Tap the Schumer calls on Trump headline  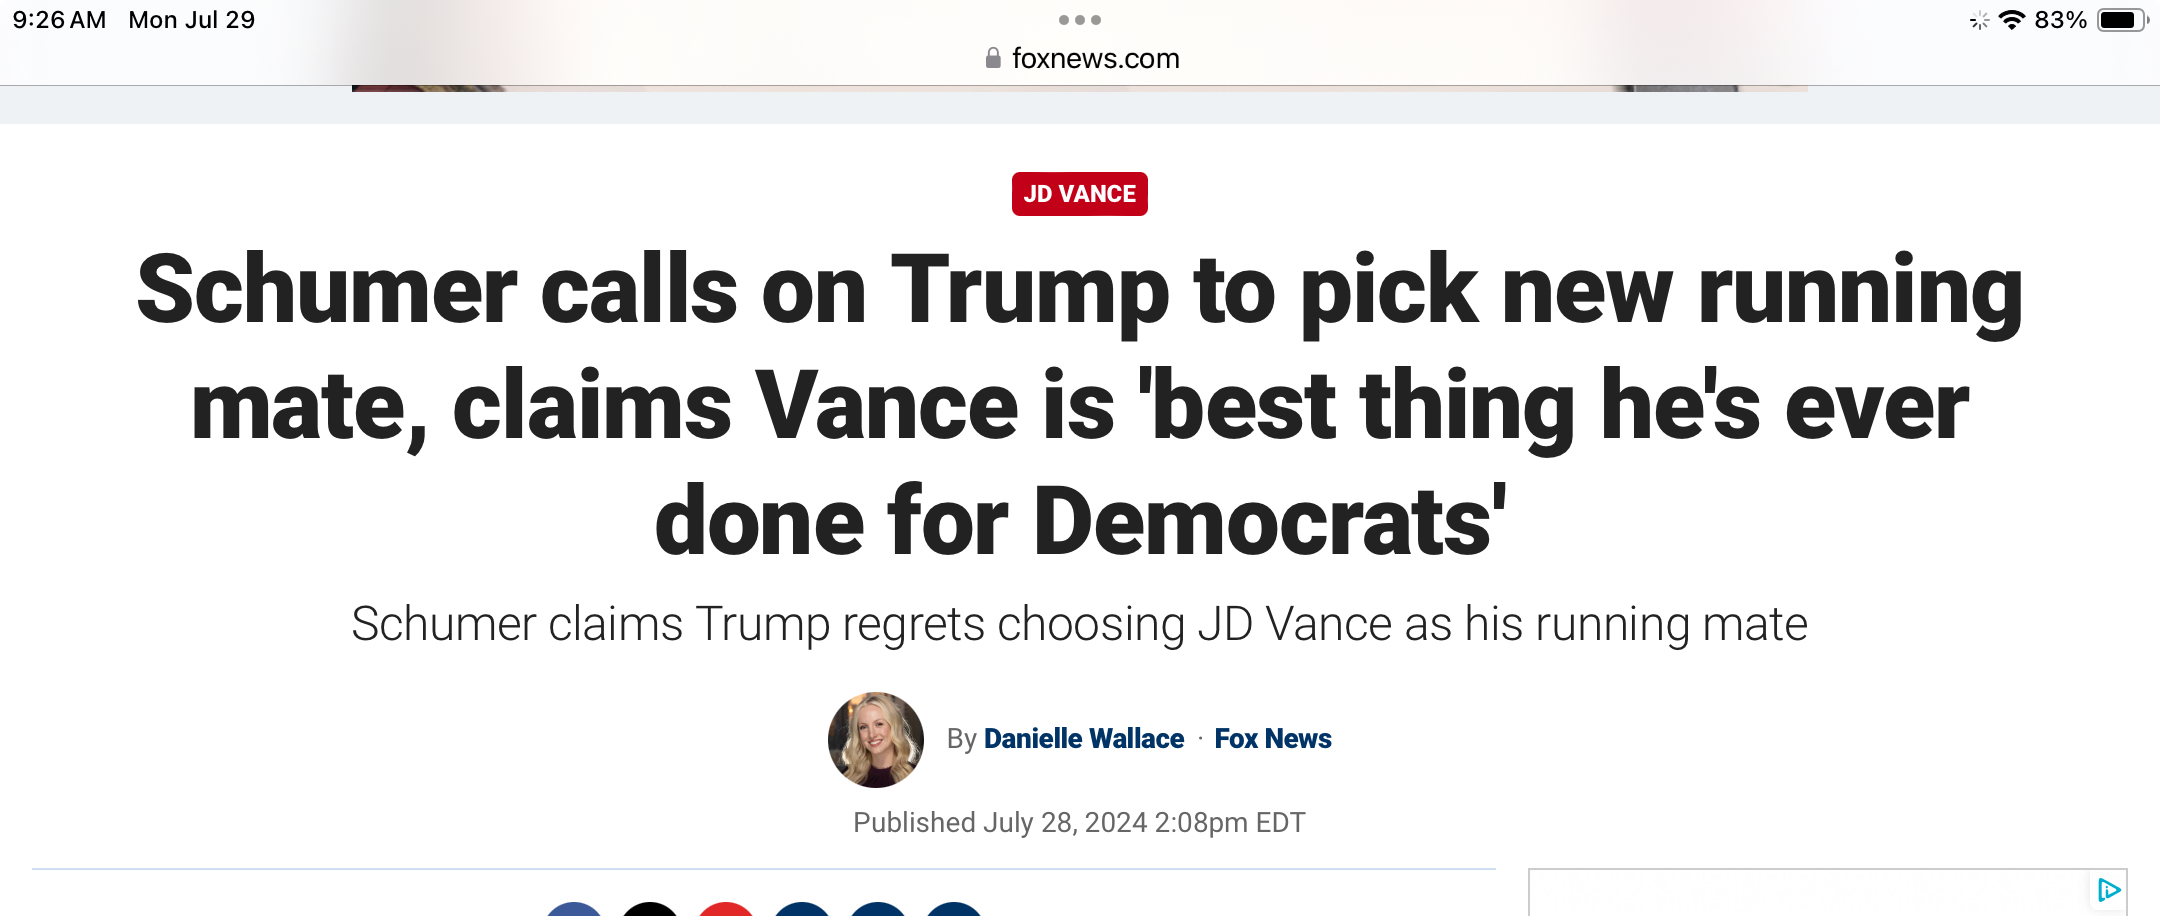[1080, 405]
